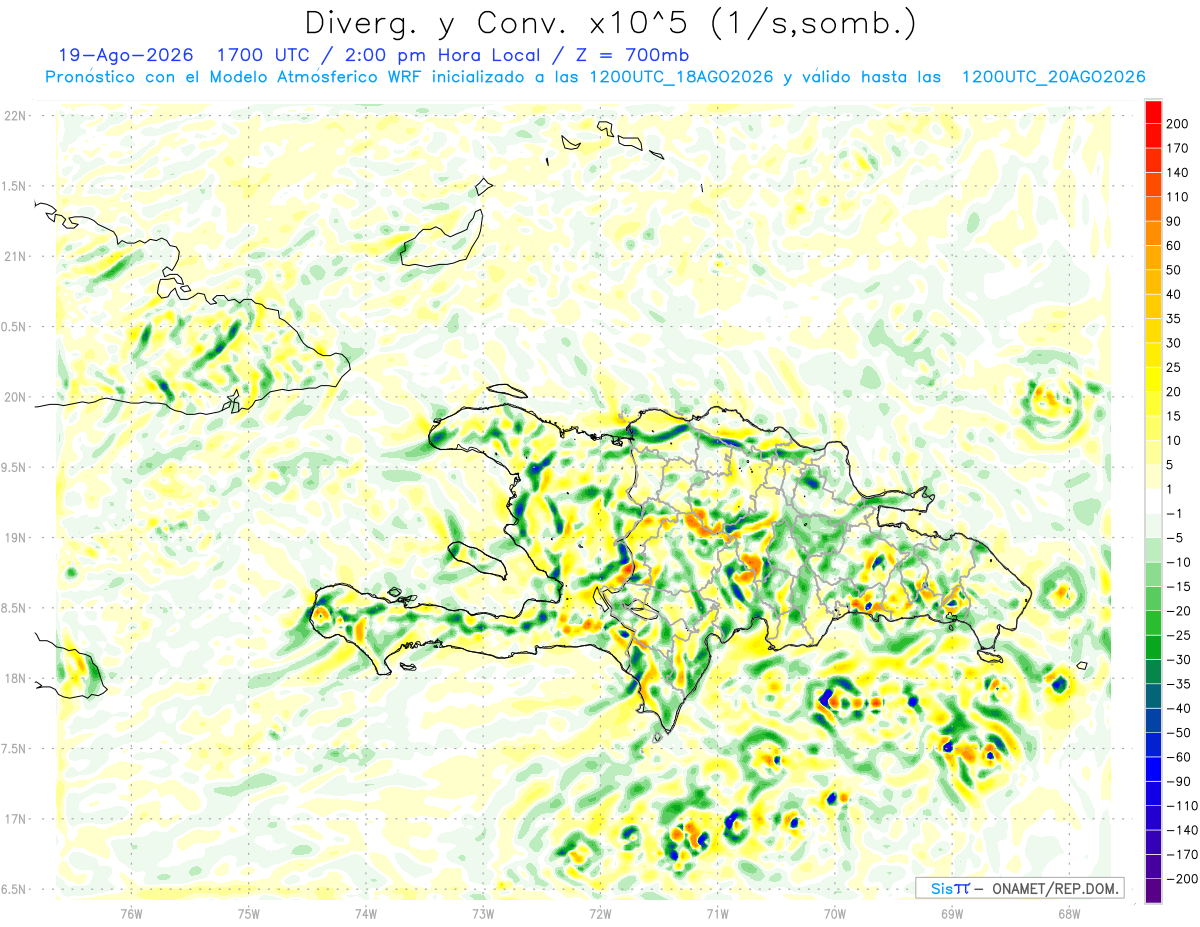This screenshot has height=927, width=1200.
Task: Click the colorbar value label -170
Action: click(1181, 854)
